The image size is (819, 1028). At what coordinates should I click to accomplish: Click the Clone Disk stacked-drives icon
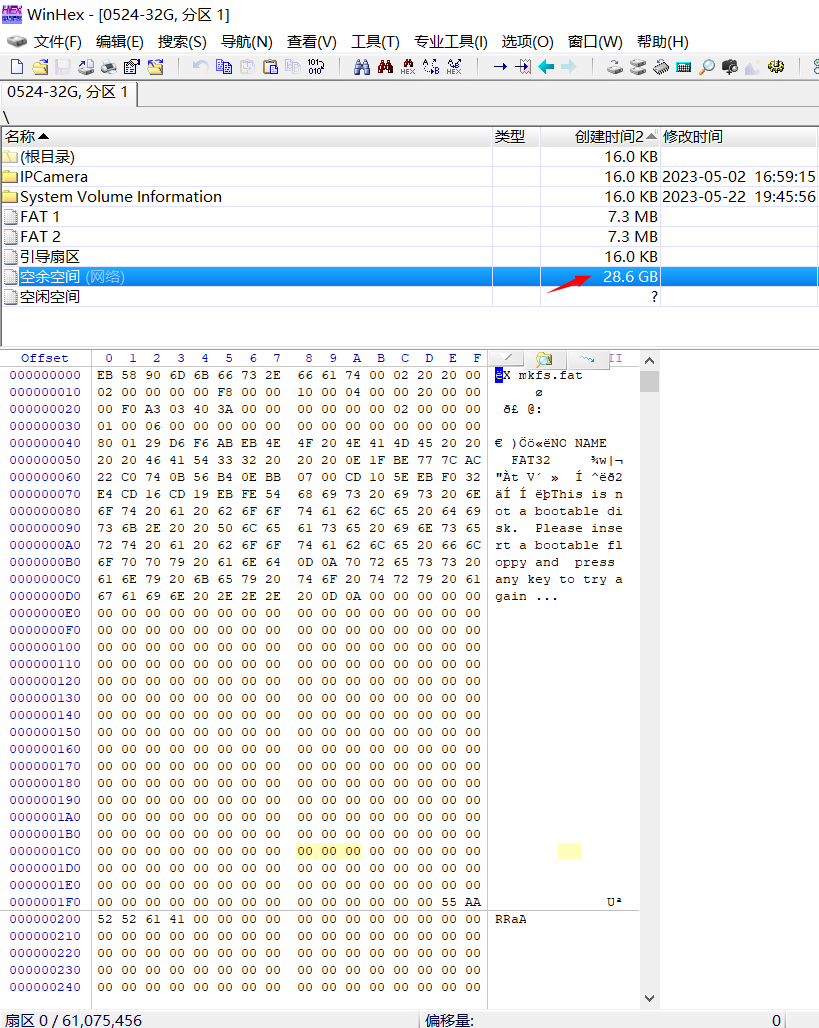click(637, 67)
